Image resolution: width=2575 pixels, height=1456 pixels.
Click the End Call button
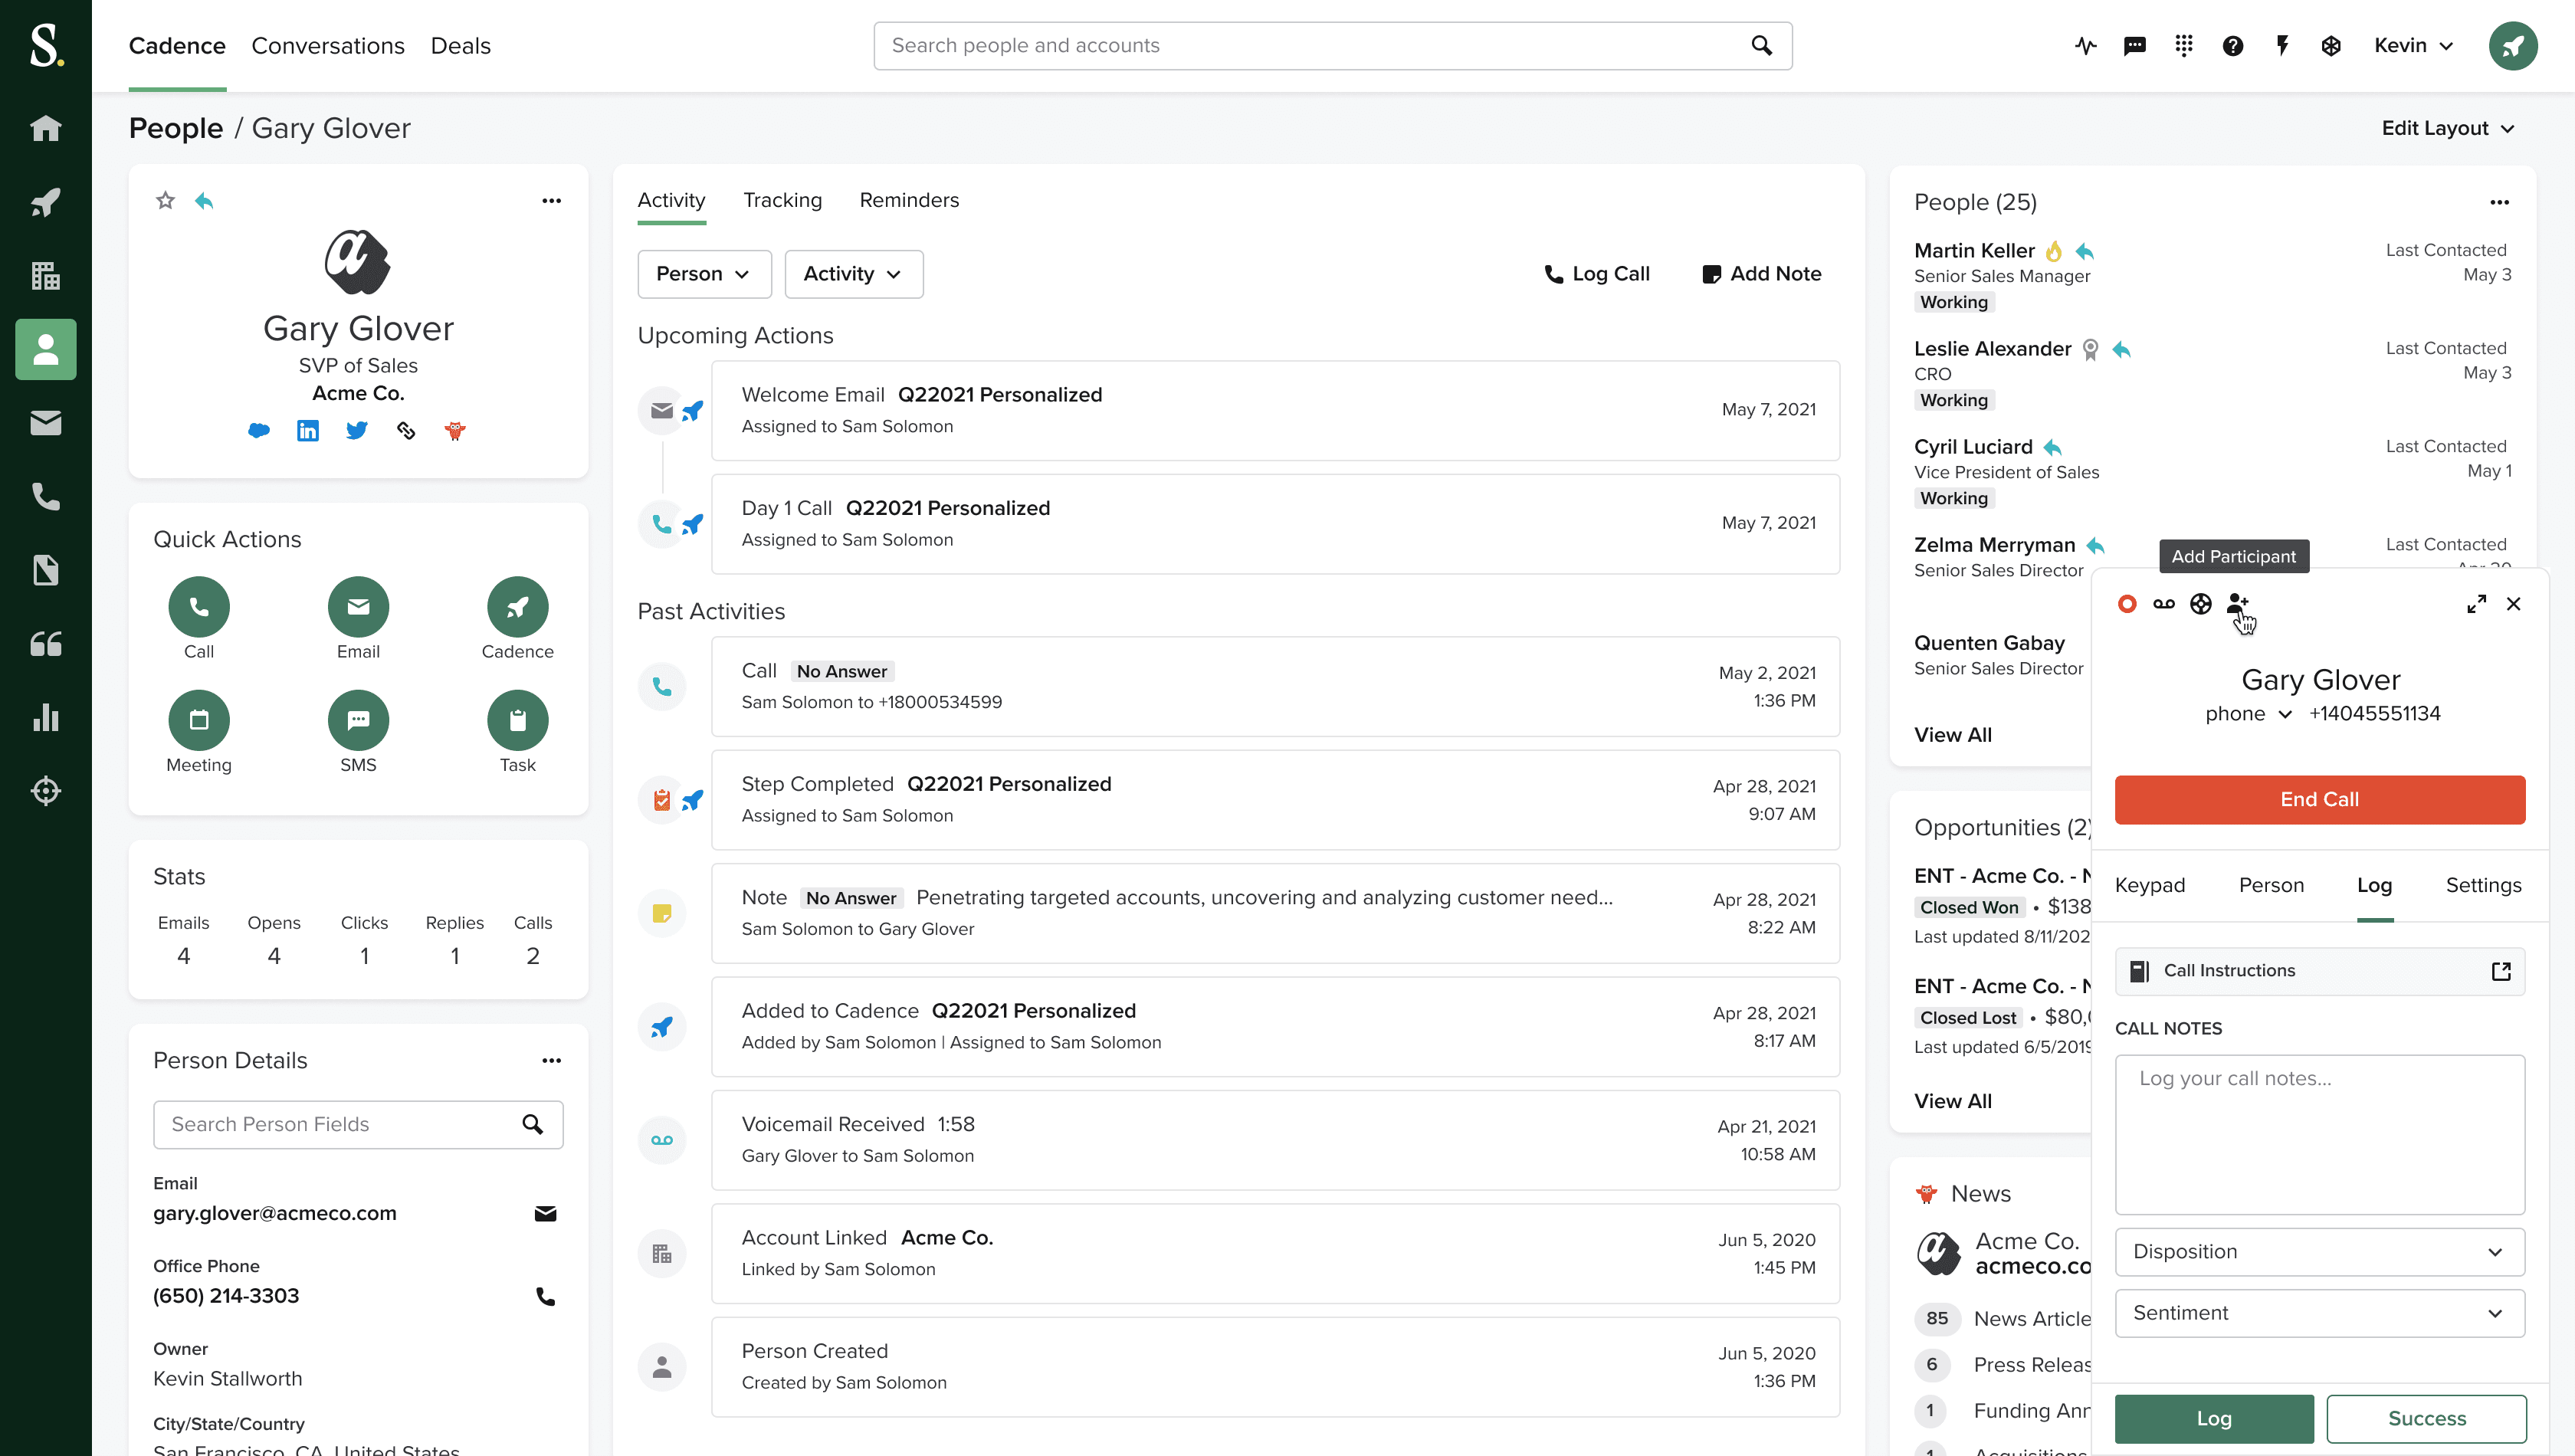pos(2318,799)
